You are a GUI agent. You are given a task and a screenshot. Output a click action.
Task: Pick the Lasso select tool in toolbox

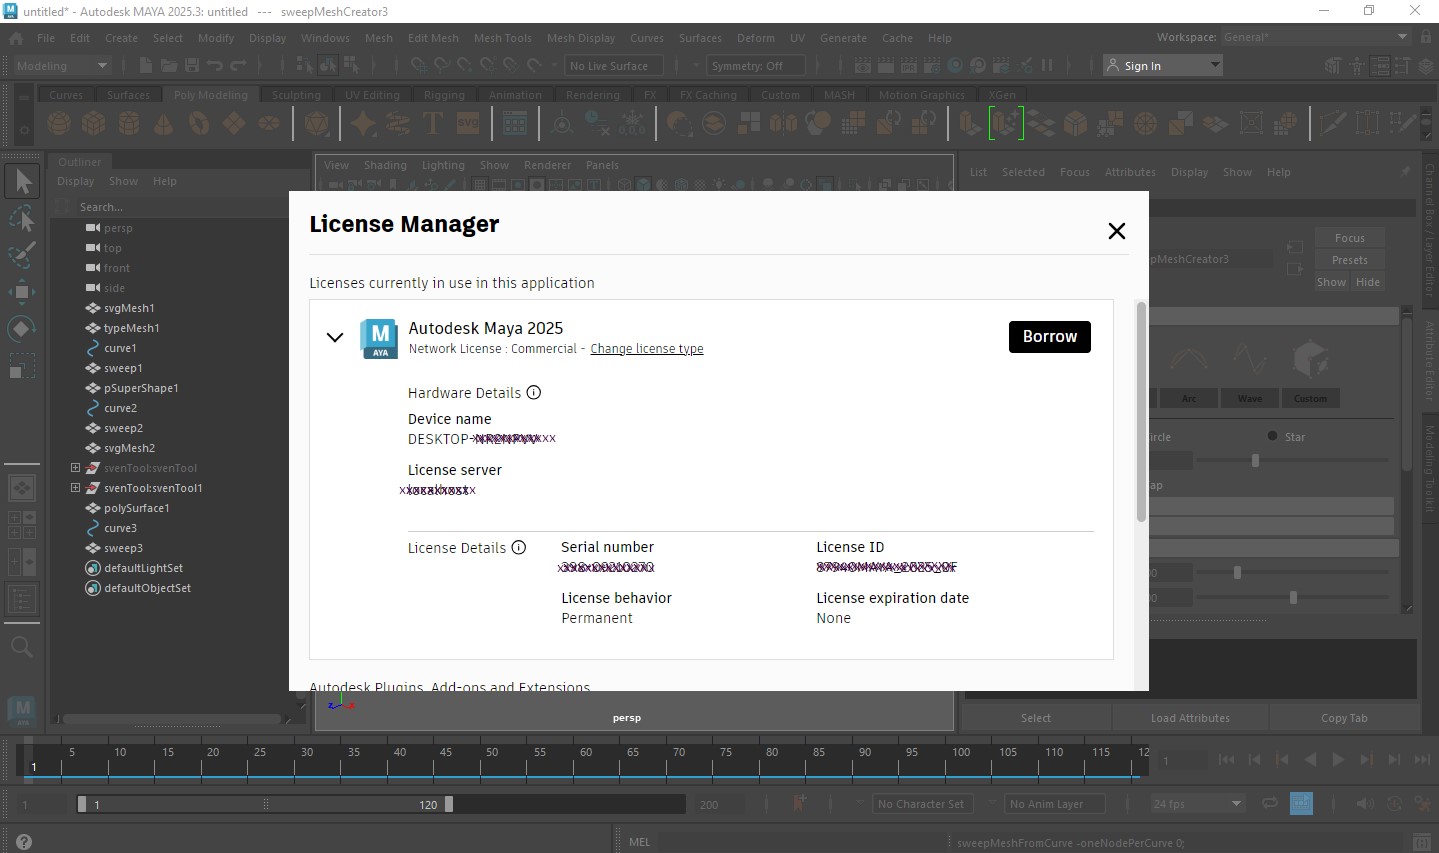pos(22,218)
